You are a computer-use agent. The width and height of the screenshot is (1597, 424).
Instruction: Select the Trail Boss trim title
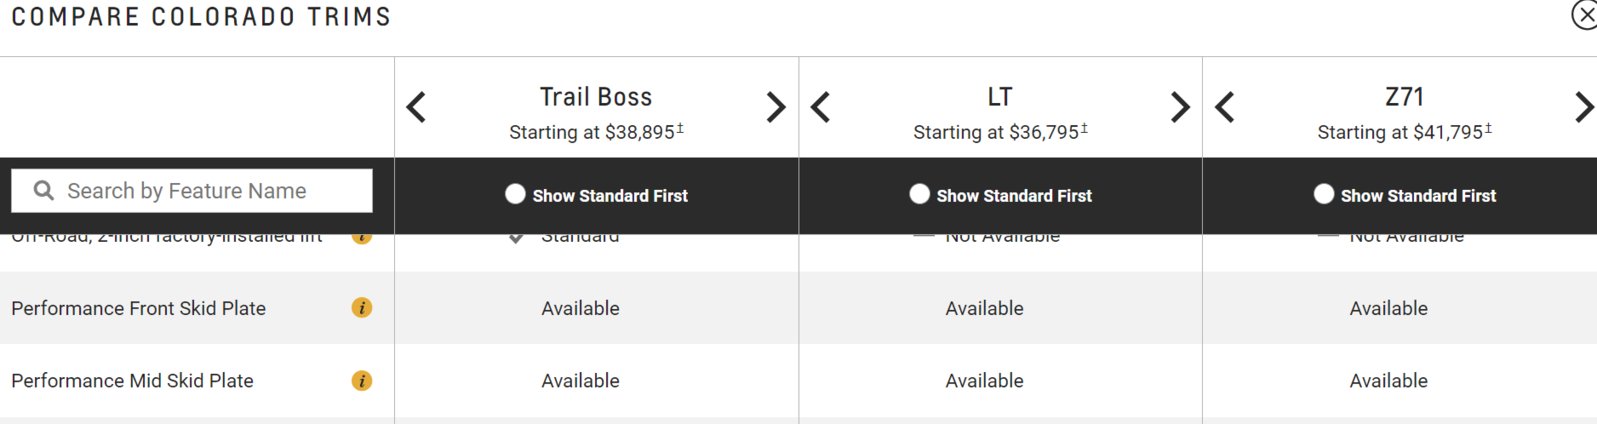tap(596, 97)
